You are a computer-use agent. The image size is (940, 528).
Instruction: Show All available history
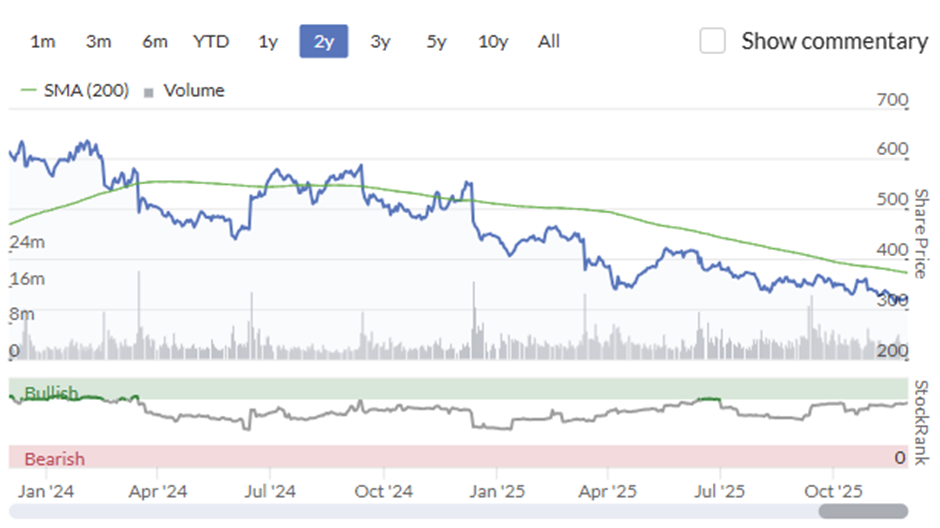(x=549, y=41)
